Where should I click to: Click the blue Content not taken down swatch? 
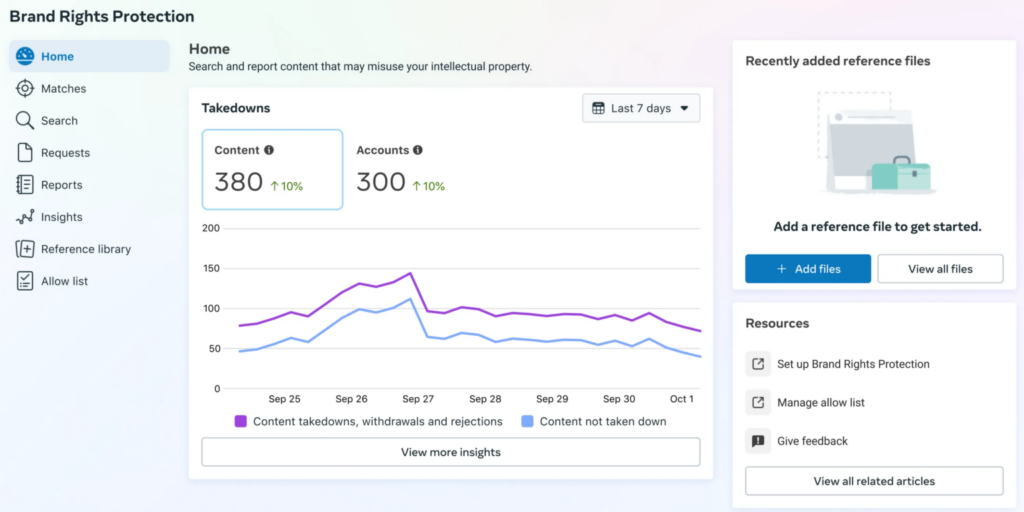(x=527, y=421)
